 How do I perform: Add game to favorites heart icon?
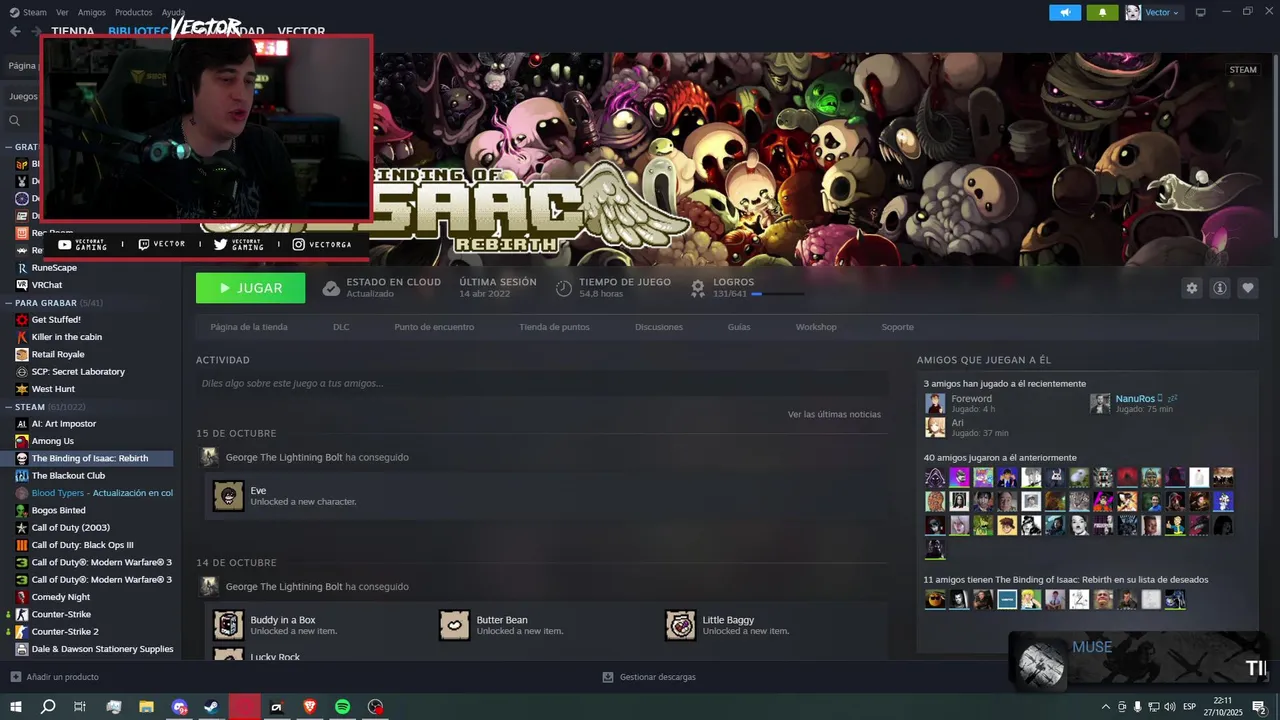point(1248,288)
